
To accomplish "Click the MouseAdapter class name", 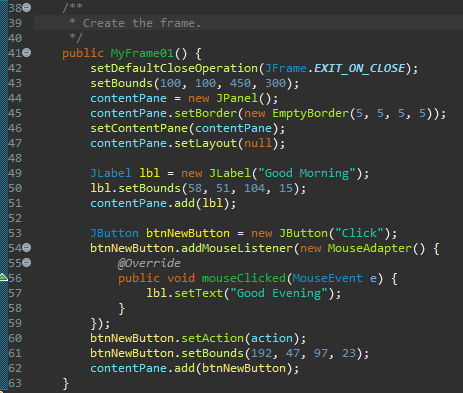I will [x=370, y=248].
